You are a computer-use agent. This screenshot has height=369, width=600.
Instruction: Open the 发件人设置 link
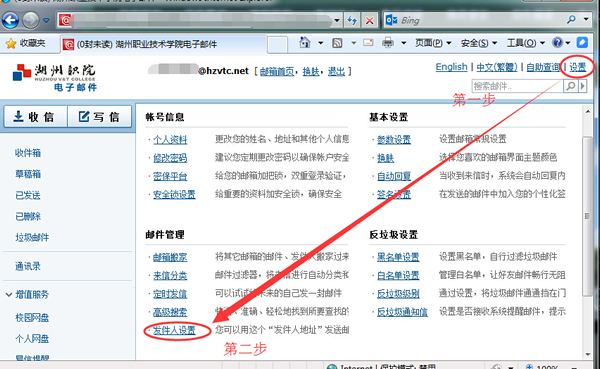pos(174,330)
